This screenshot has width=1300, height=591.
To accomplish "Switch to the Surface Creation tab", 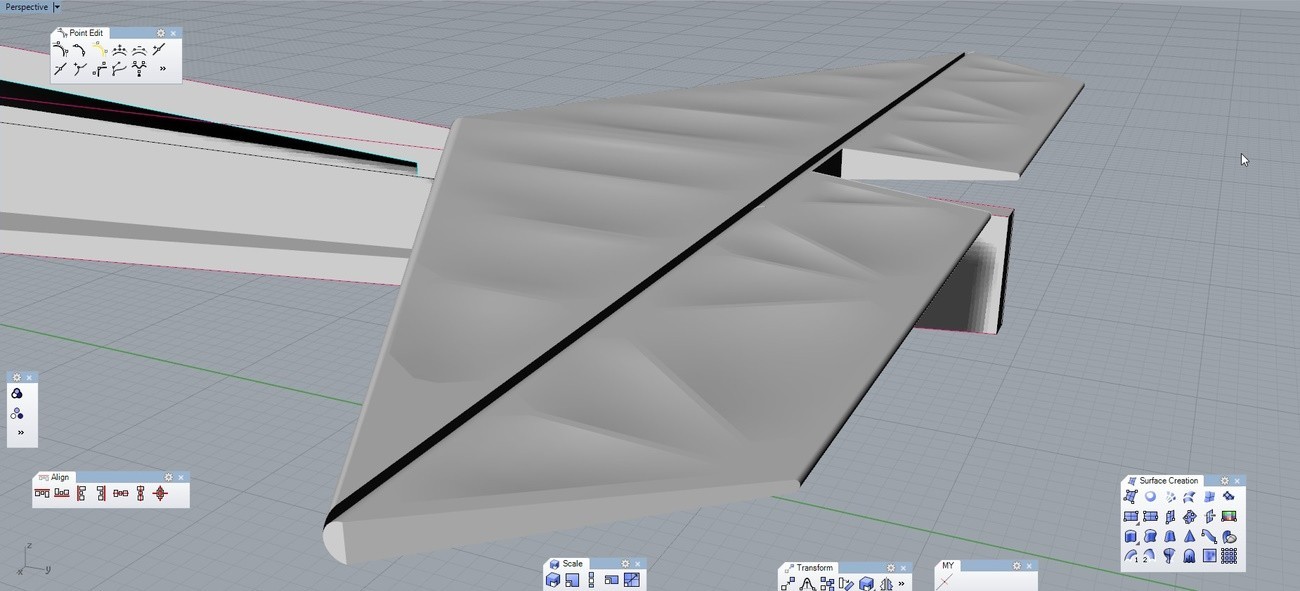I will point(1167,481).
